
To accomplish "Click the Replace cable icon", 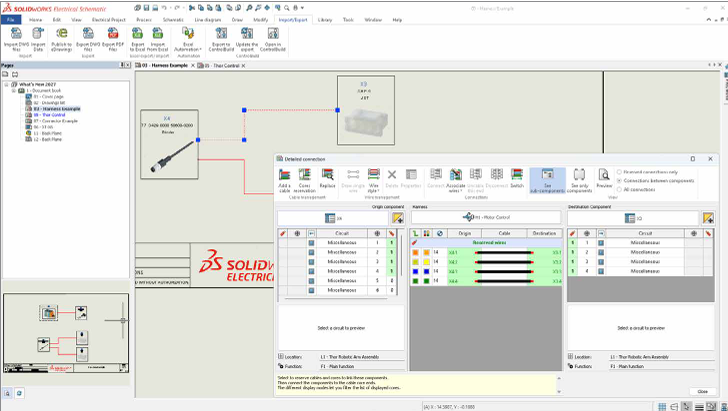I will pos(327,175).
